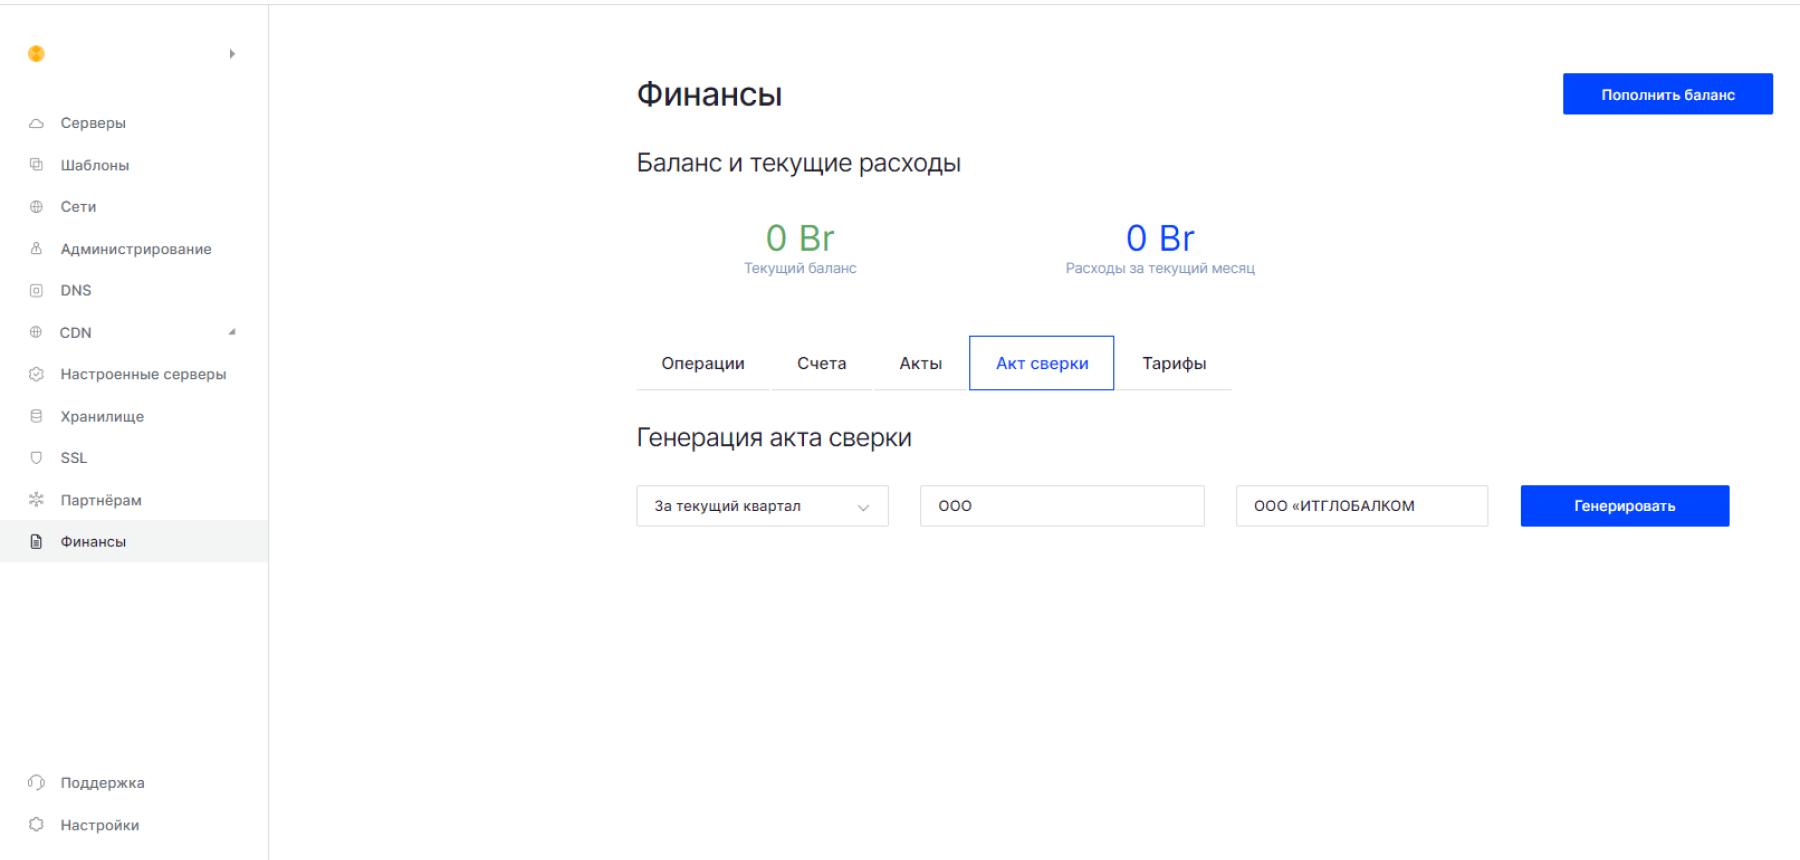
Task: Click the ООО input field
Action: pyautogui.click(x=1062, y=506)
